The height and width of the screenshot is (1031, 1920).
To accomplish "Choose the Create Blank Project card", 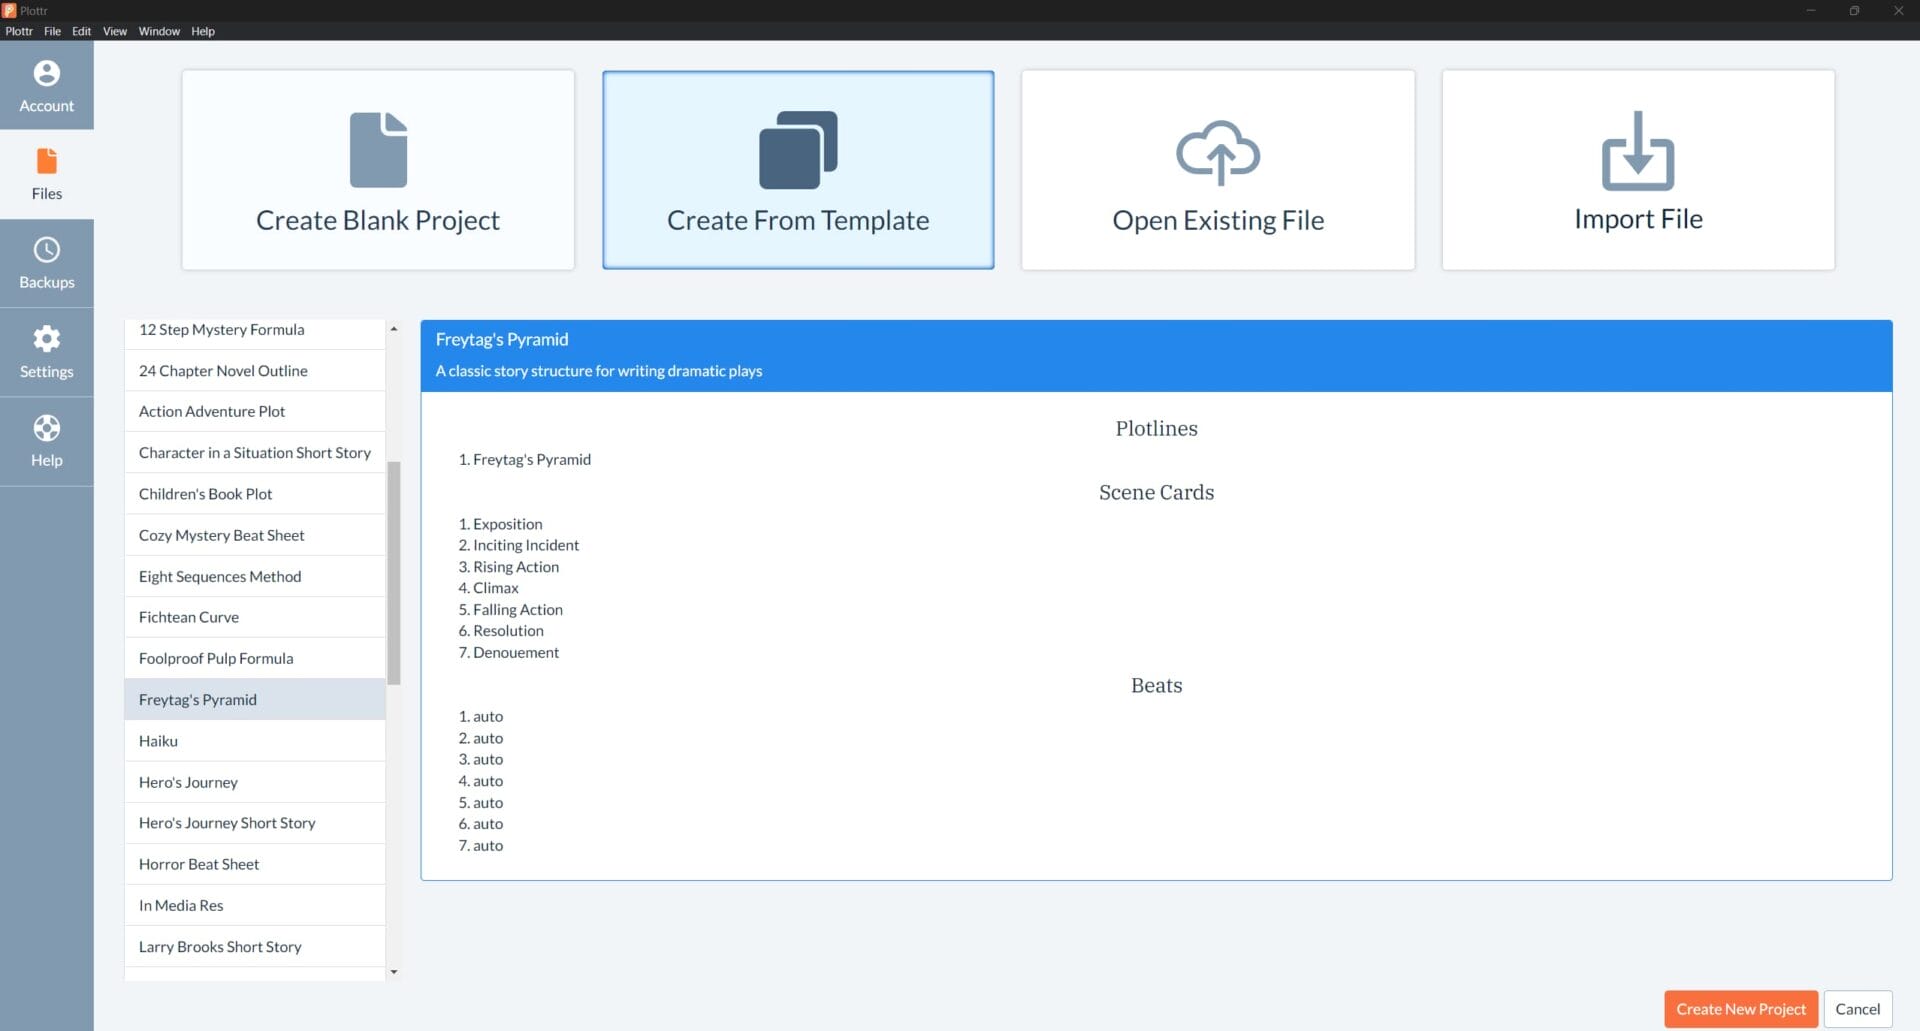I will pos(378,170).
